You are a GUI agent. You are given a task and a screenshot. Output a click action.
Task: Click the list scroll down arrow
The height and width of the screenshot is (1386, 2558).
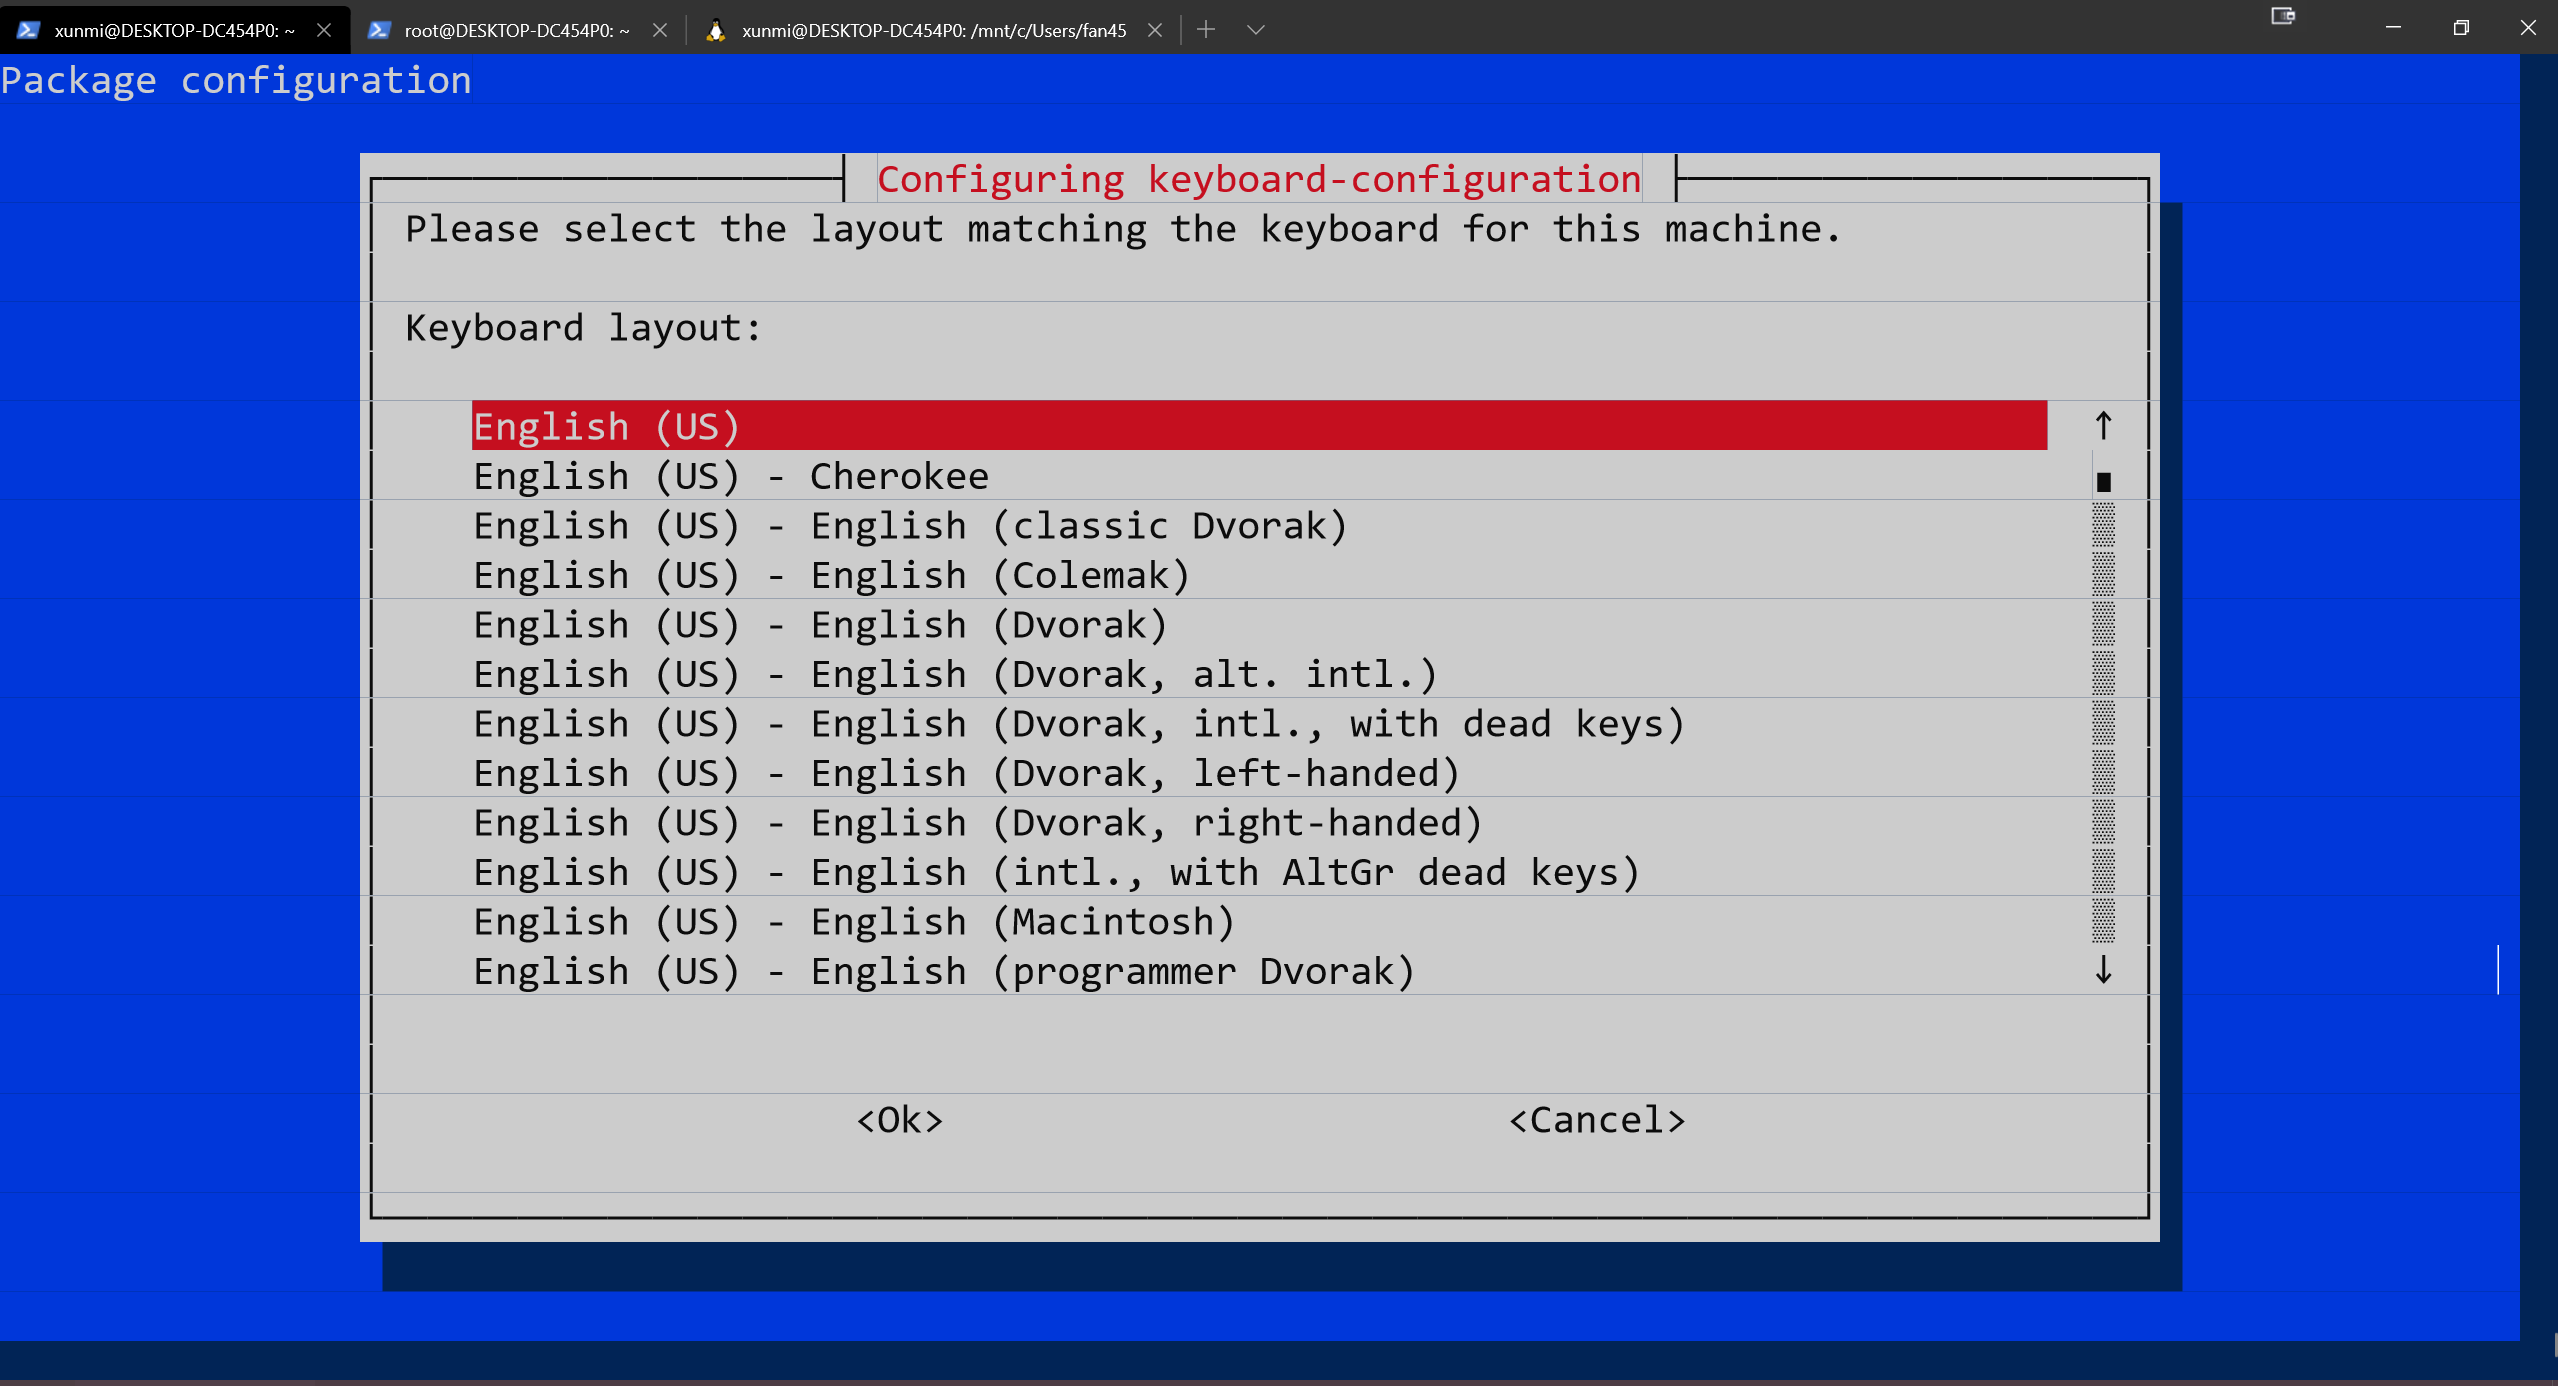[x=2103, y=970]
